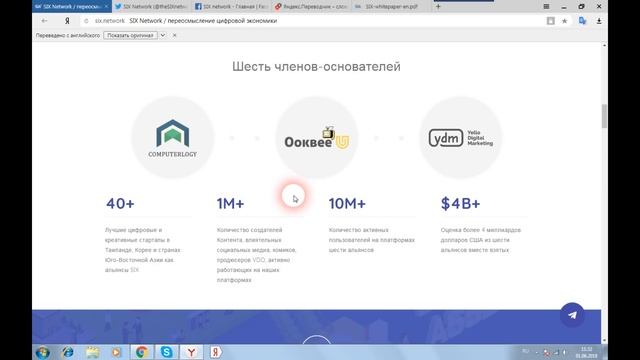Image resolution: width=640 pixels, height=360 pixels.
Task: Click the scrollbar up arrow
Action: pos(604,45)
